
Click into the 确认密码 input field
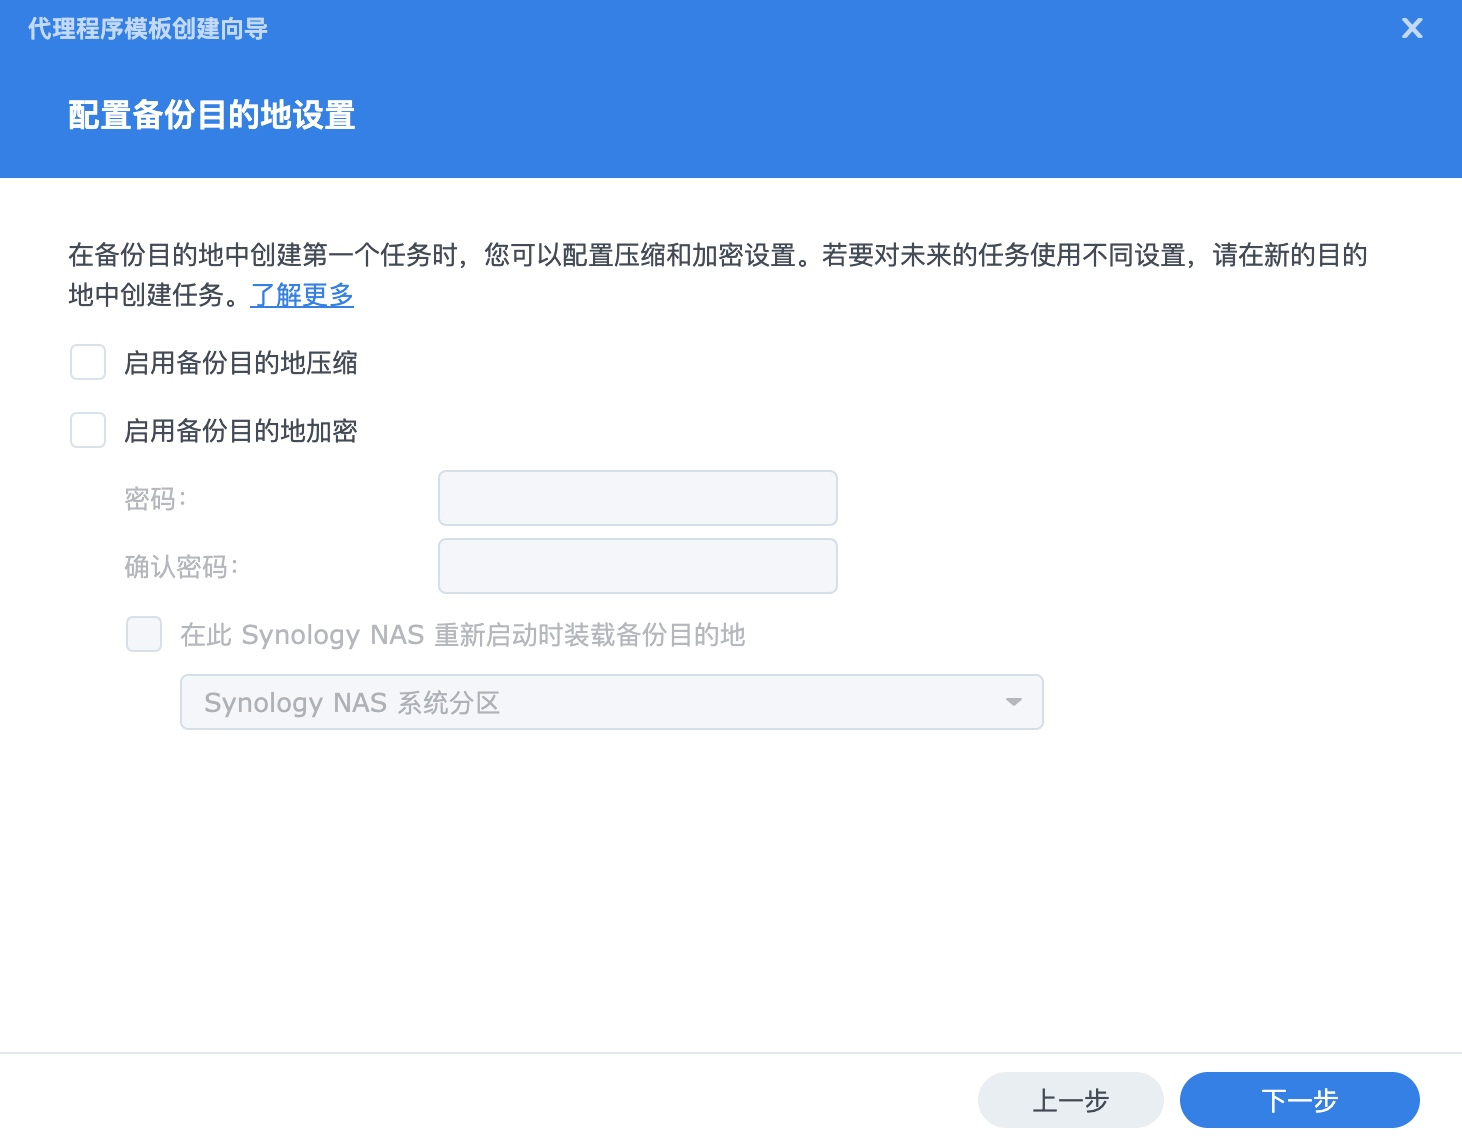click(638, 566)
